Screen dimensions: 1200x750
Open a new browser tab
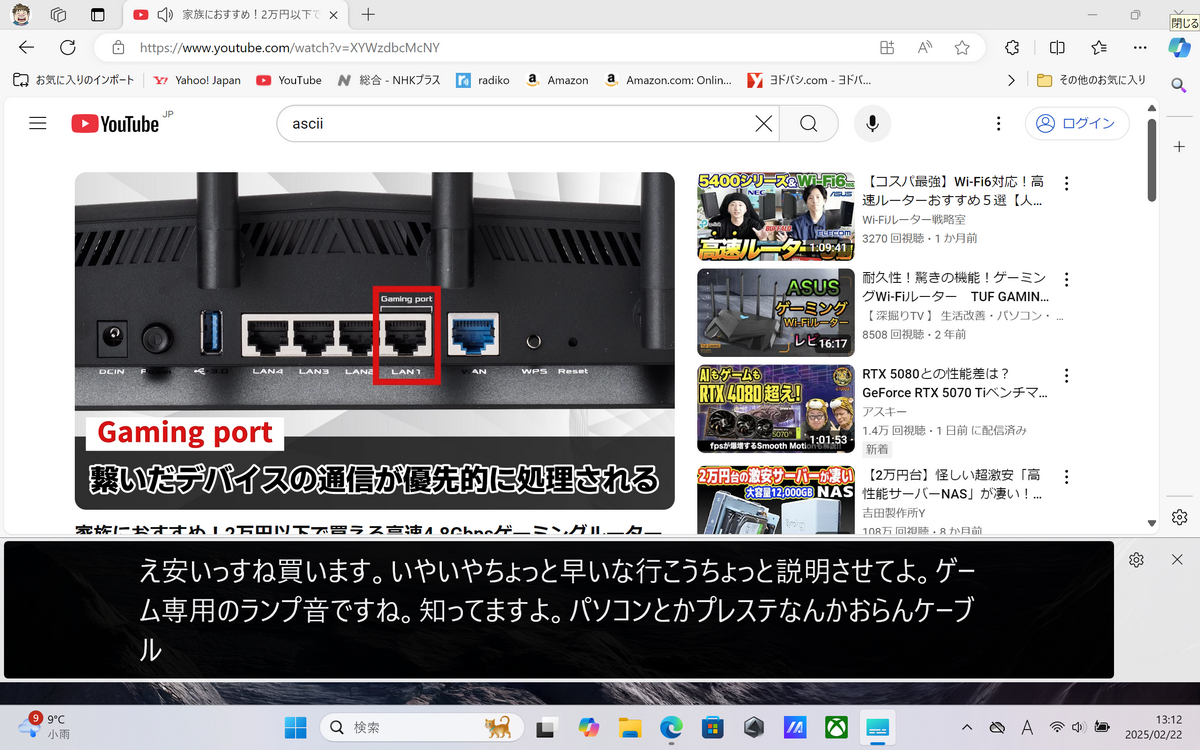click(368, 15)
